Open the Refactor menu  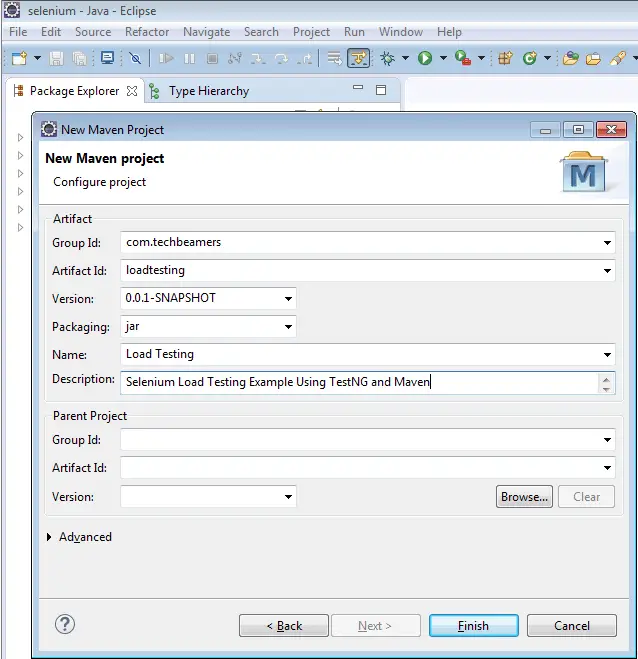click(x=147, y=32)
